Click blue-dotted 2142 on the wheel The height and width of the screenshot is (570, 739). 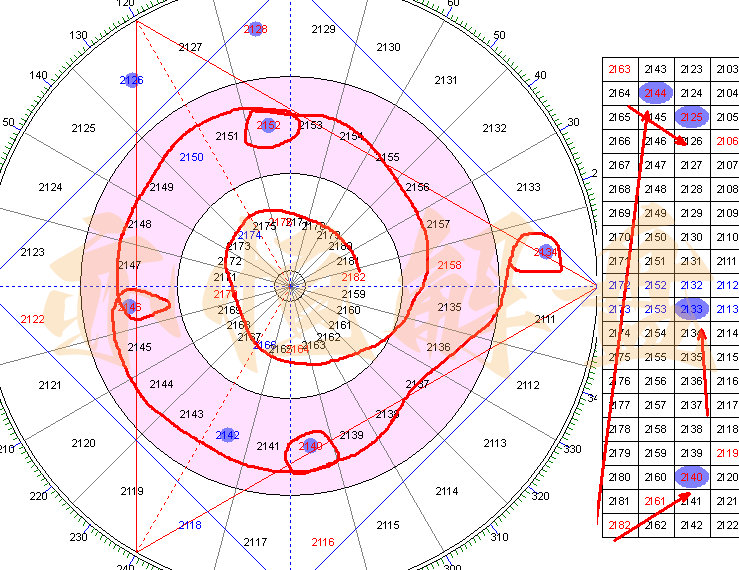point(227,435)
